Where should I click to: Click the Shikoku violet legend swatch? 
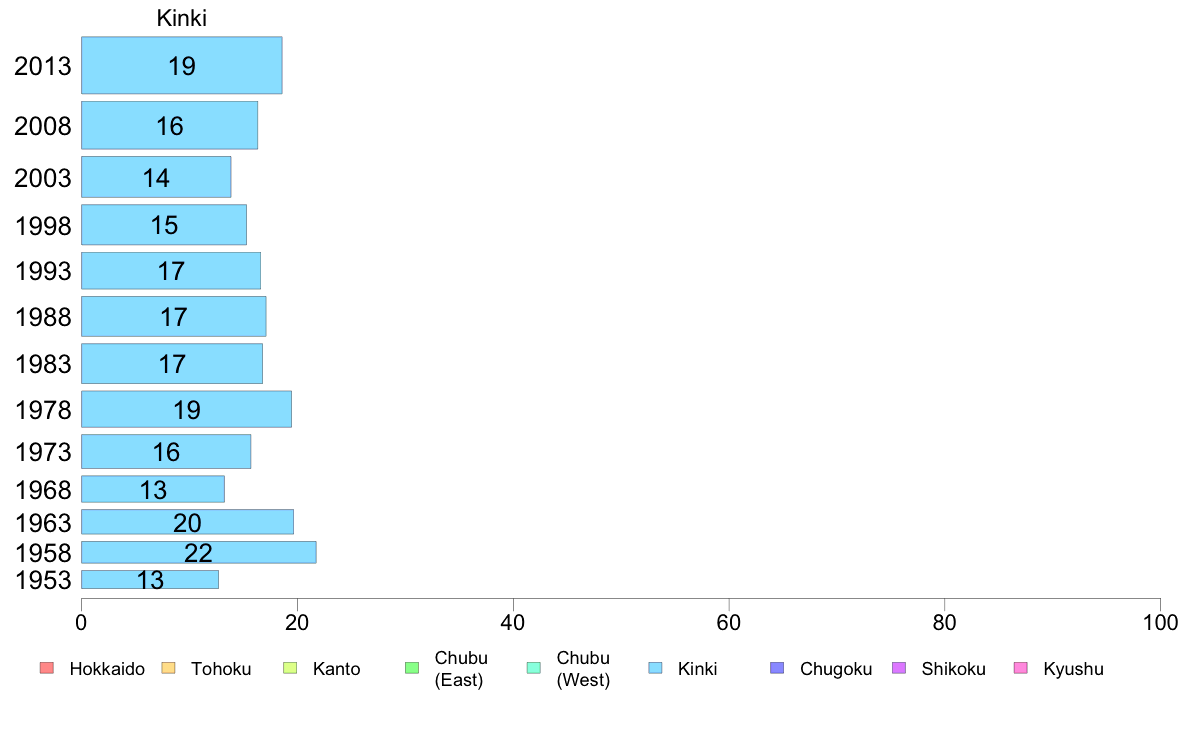[x=899, y=668]
